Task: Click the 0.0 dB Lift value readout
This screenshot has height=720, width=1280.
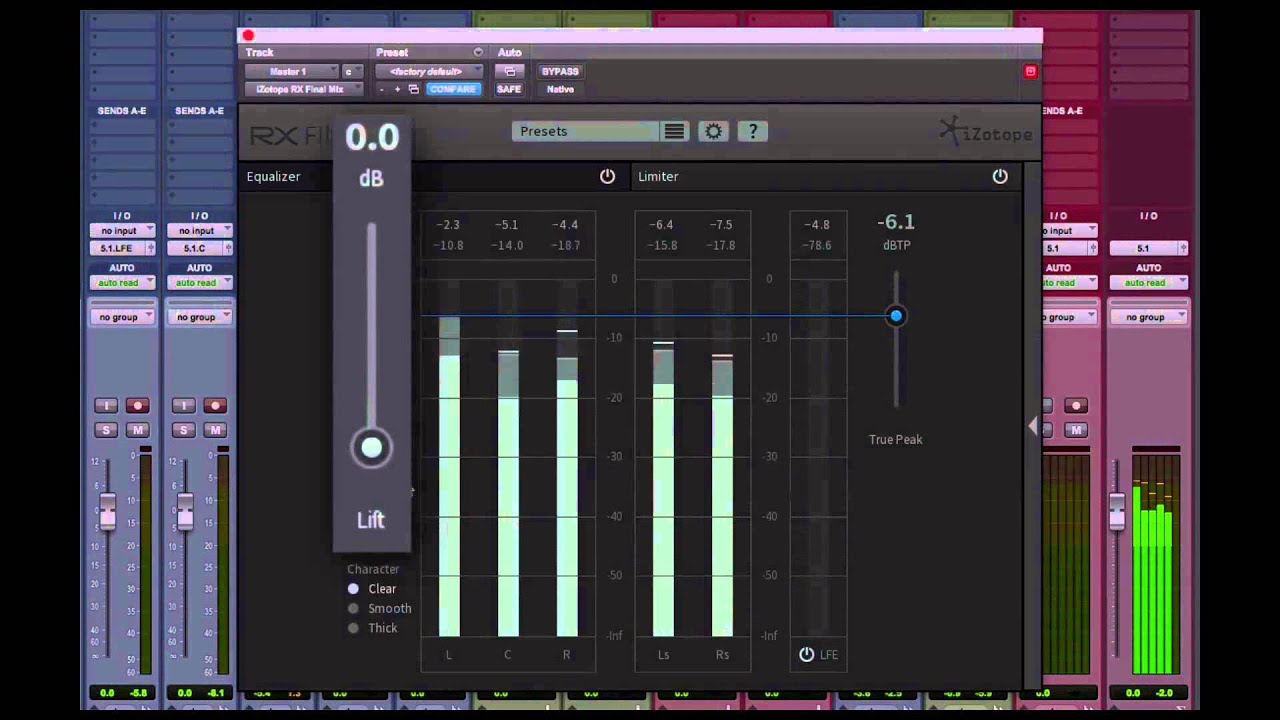Action: pos(372,137)
